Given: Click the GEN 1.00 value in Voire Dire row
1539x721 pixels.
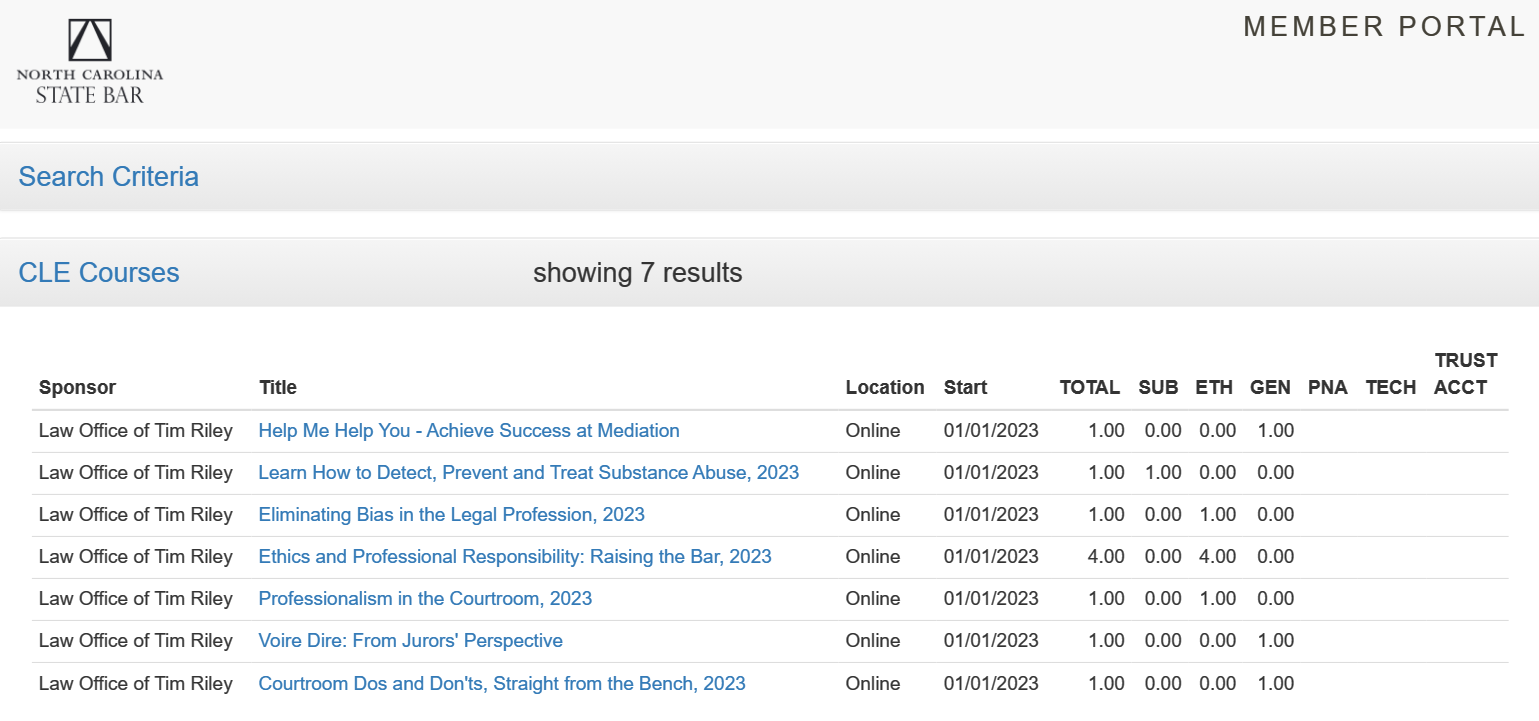Looking at the screenshot, I should [x=1276, y=641].
